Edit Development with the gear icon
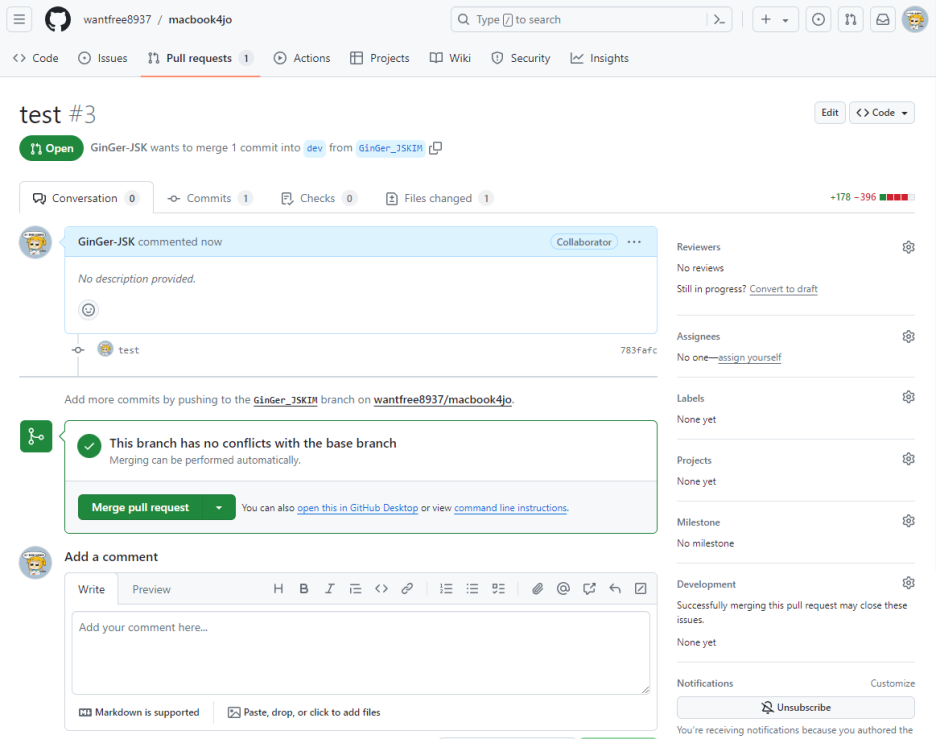This screenshot has width=936, height=739. 908,583
